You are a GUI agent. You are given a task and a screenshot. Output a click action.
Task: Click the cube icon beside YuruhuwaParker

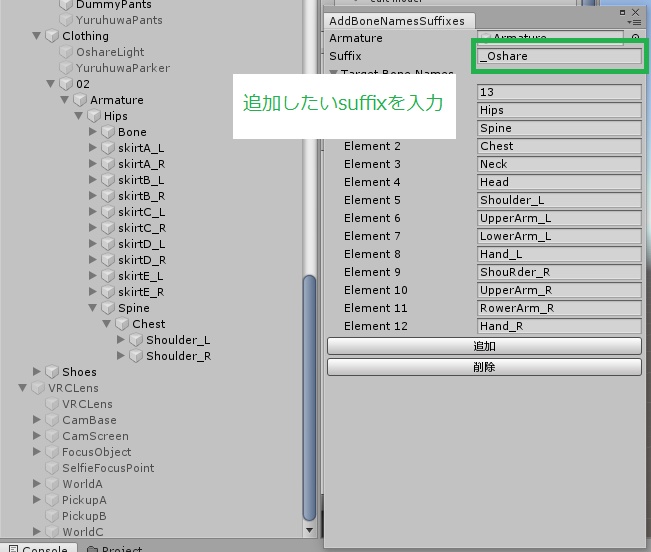pos(66,68)
